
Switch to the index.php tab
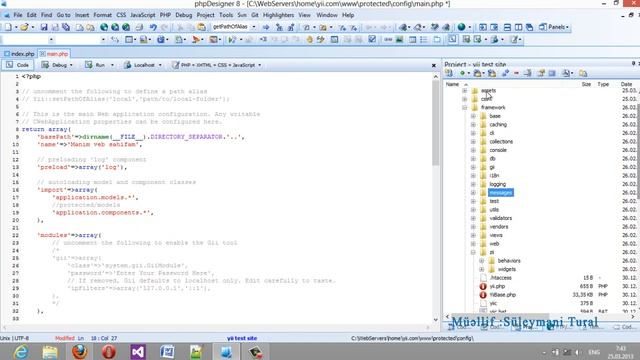click(x=19, y=54)
